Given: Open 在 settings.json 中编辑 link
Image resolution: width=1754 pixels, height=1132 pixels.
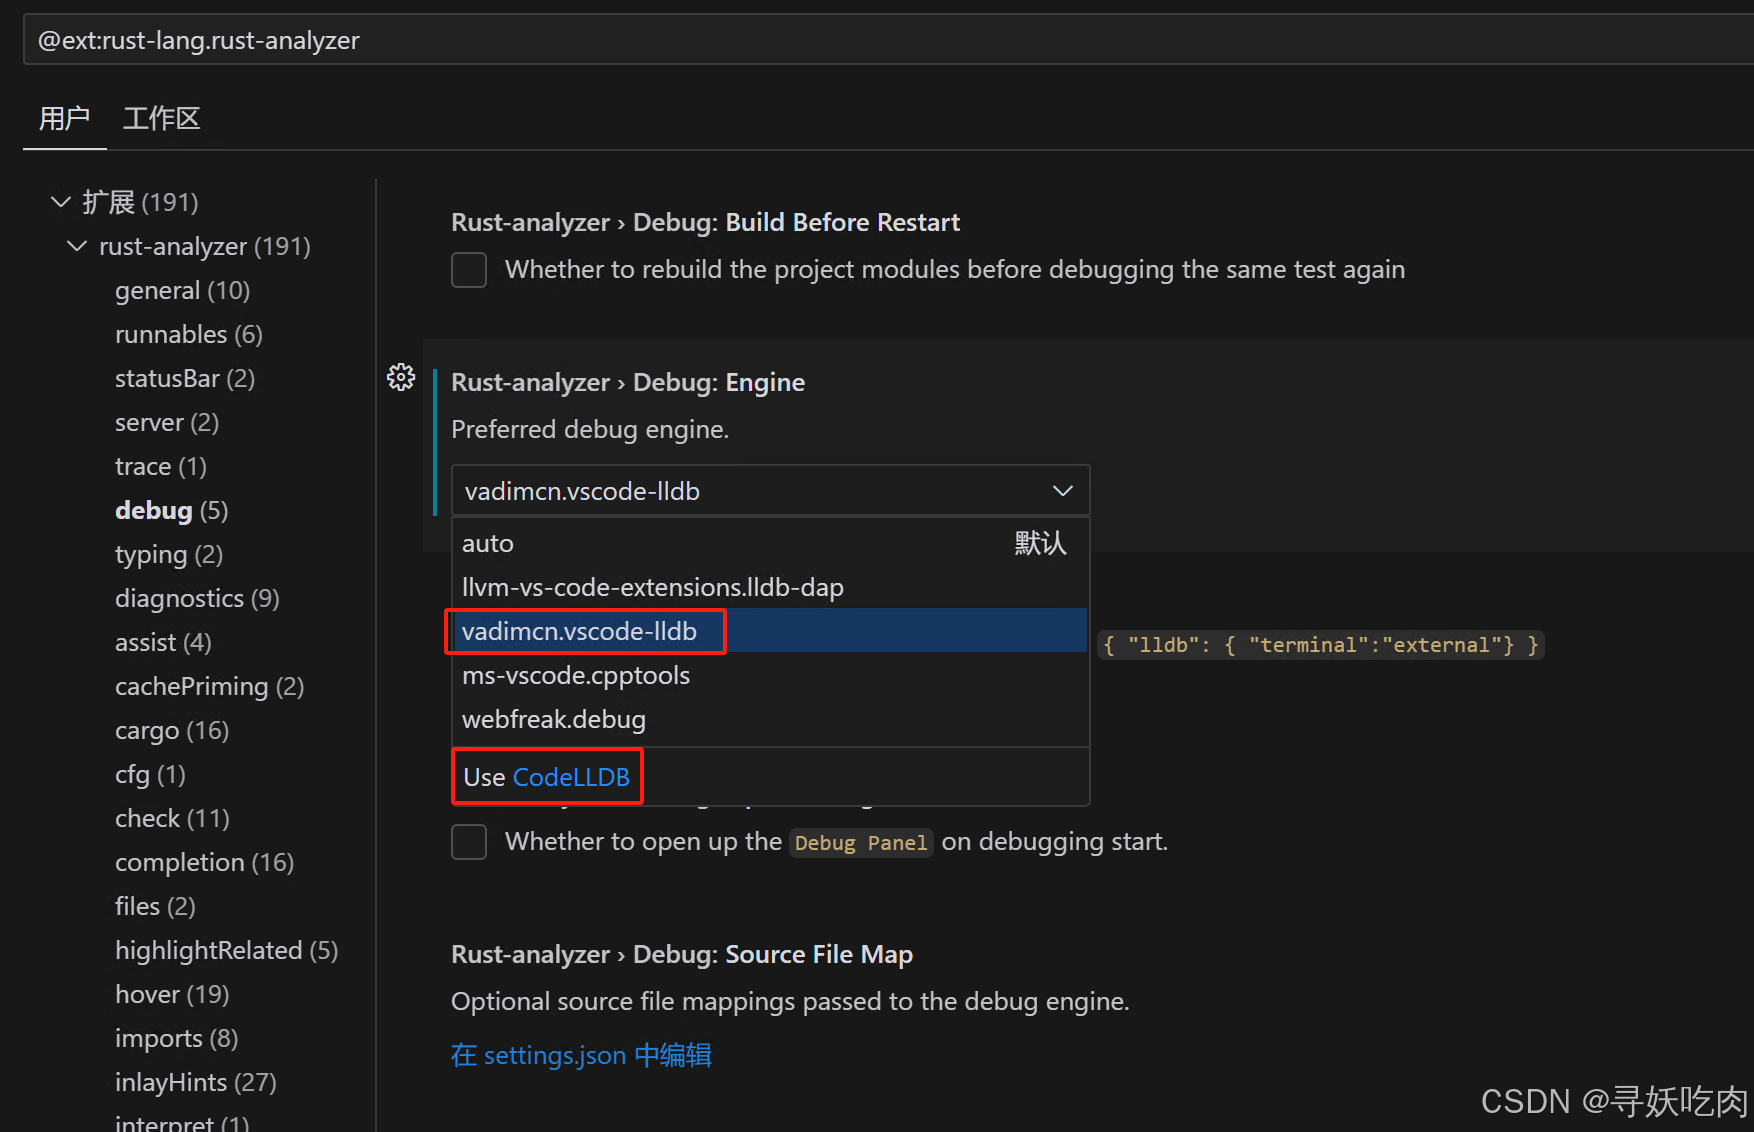Looking at the screenshot, I should point(581,1055).
